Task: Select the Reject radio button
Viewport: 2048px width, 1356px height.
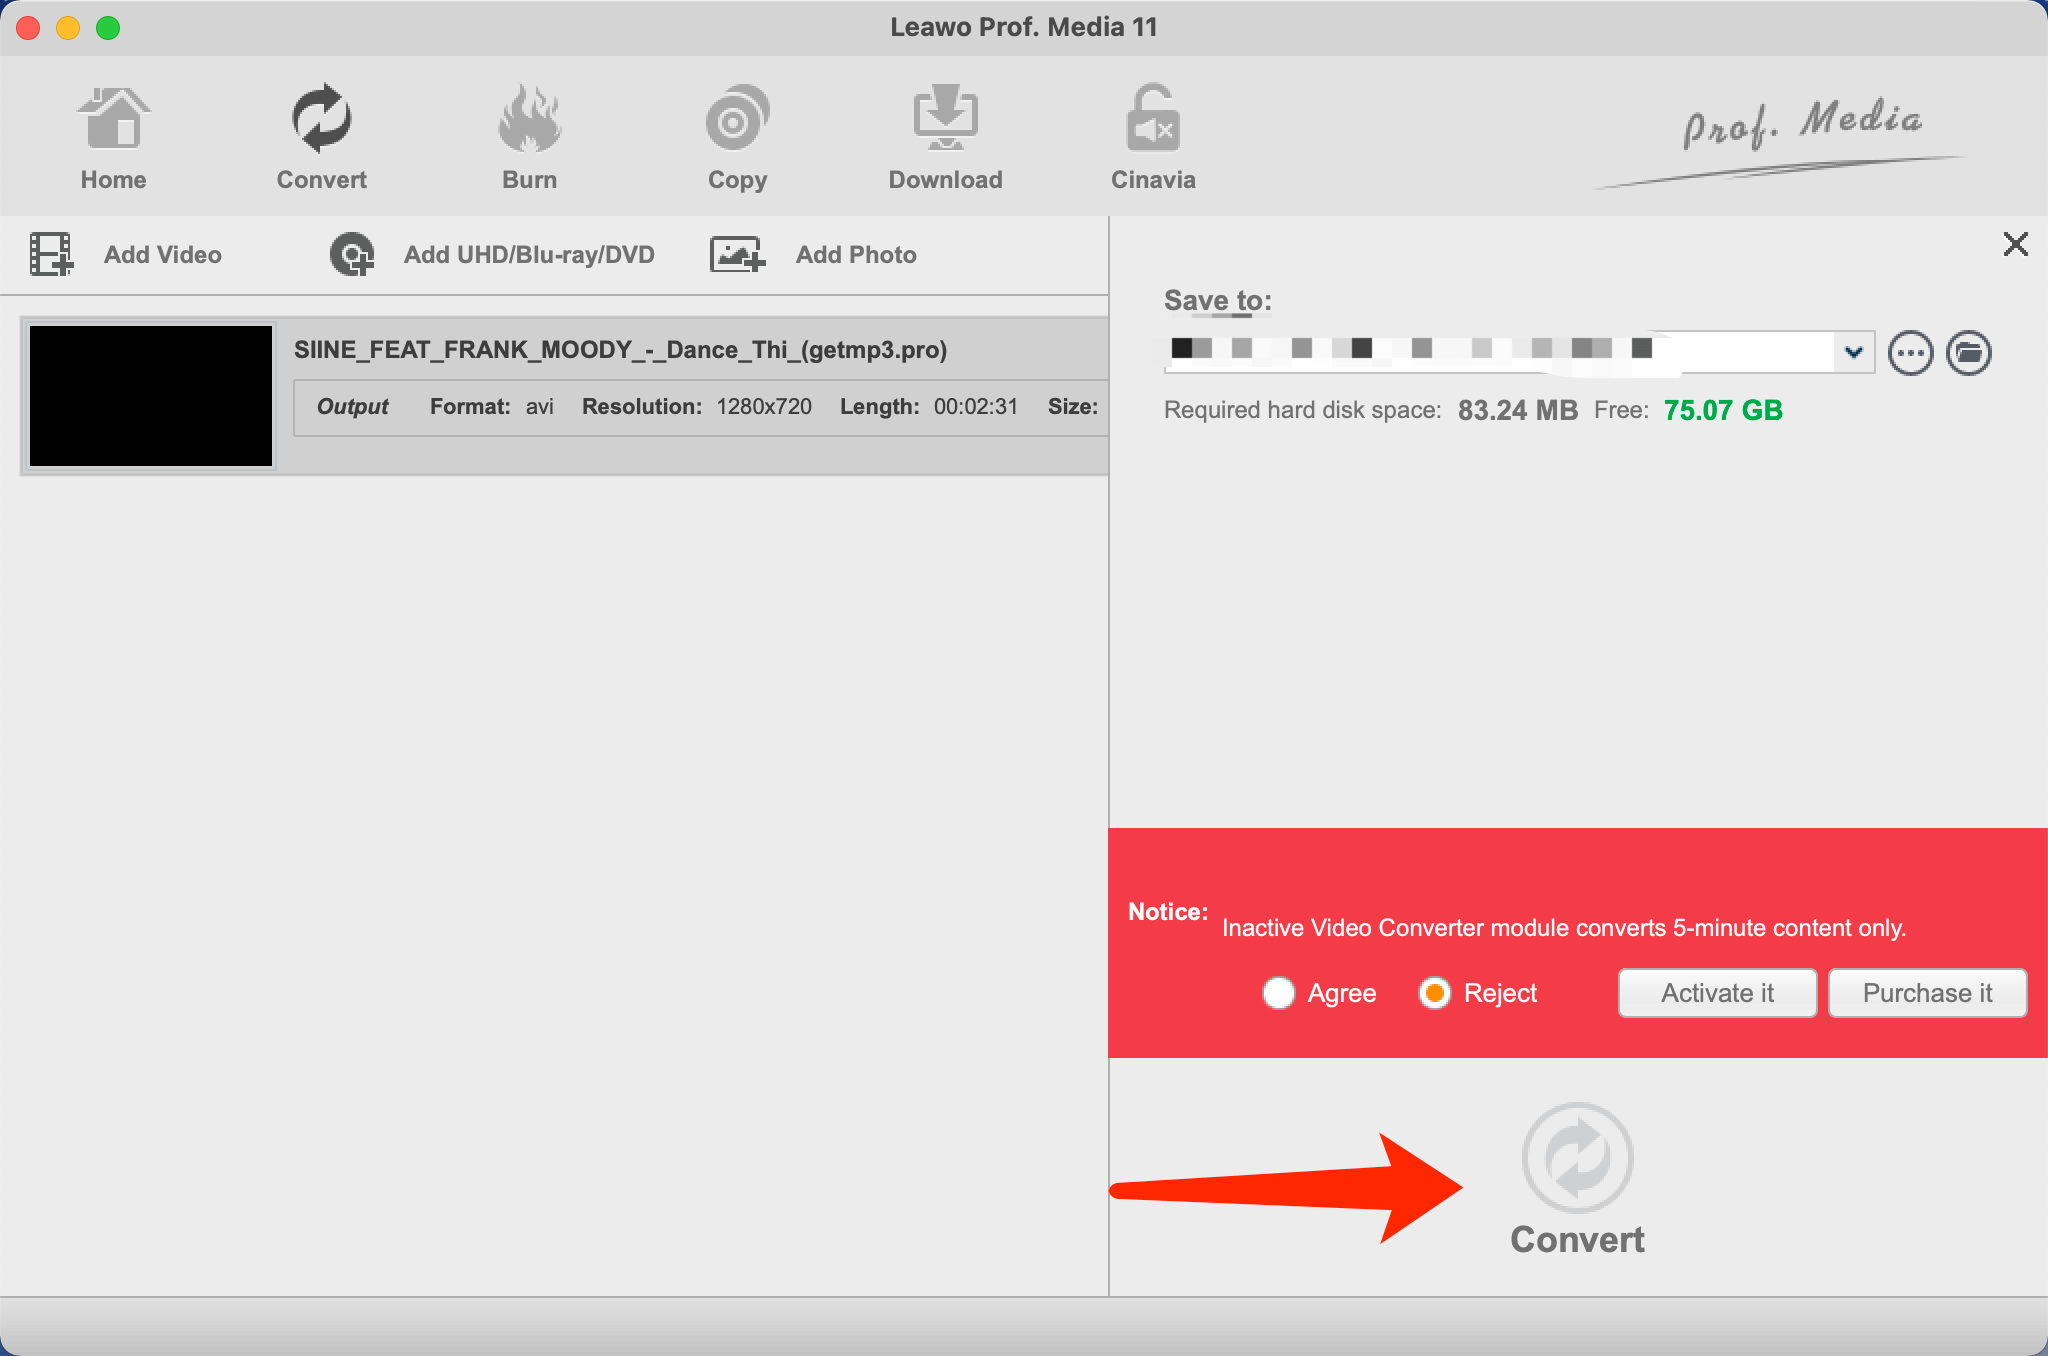Action: coord(1435,993)
